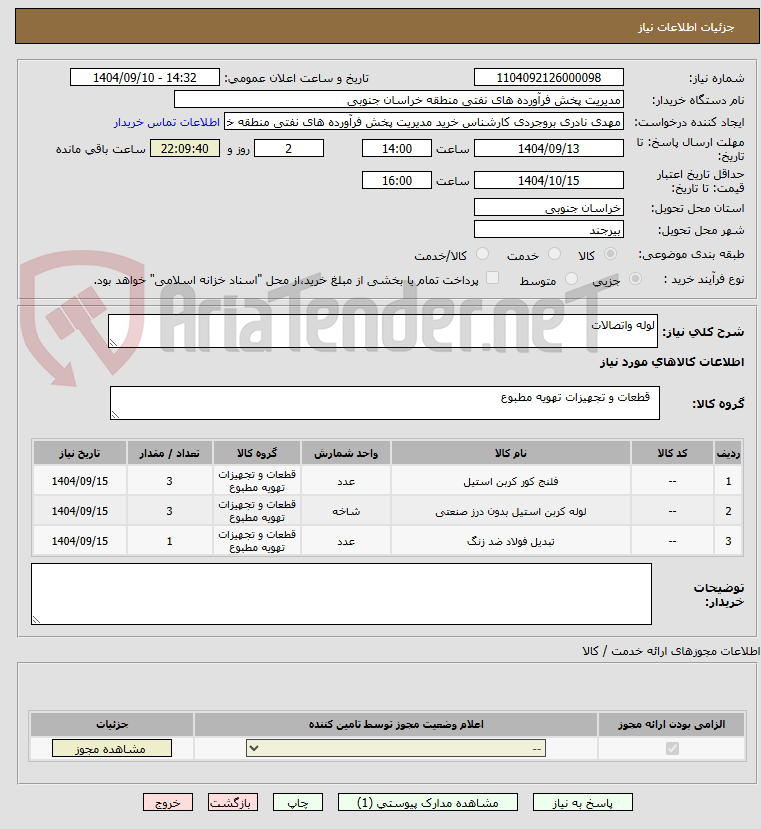Click the جزئیات اطلاعات نیاز page title
The width and height of the screenshot is (761, 829).
685,27
